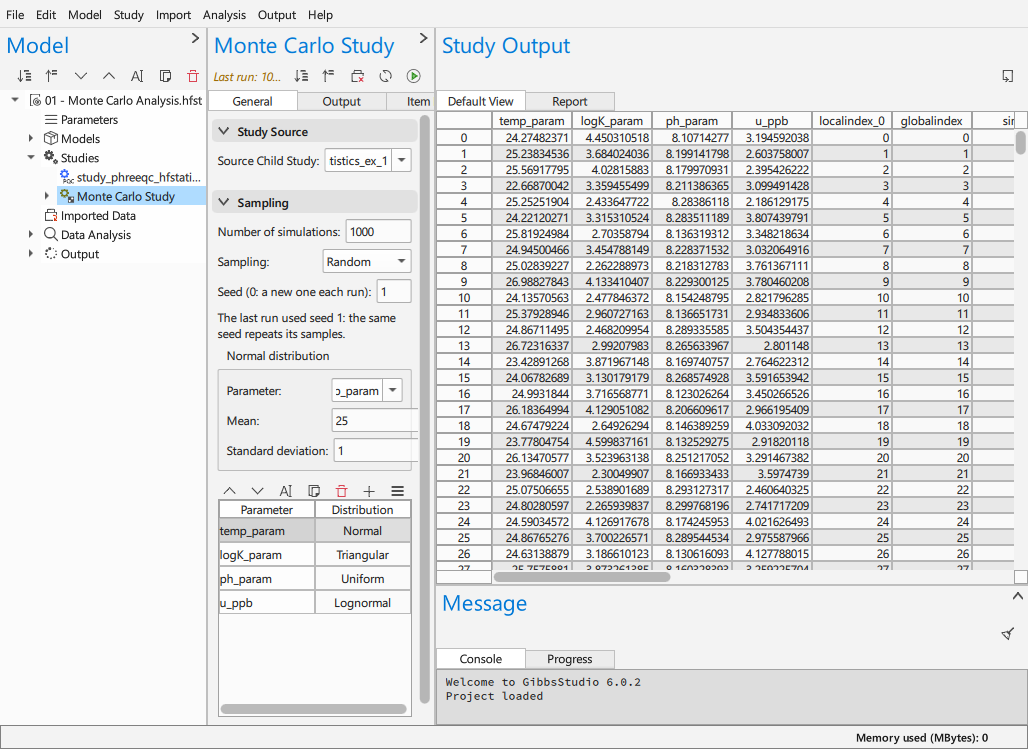The width and height of the screenshot is (1028, 749).
Task: Move item up in Model panel toolbar
Action: pos(109,76)
